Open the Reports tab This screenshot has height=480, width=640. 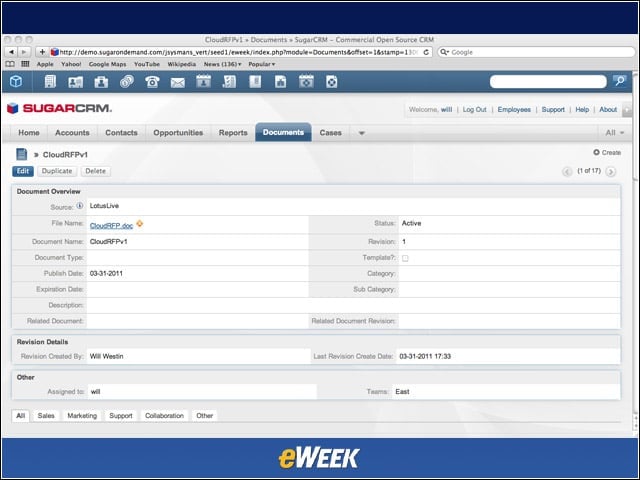[x=233, y=133]
